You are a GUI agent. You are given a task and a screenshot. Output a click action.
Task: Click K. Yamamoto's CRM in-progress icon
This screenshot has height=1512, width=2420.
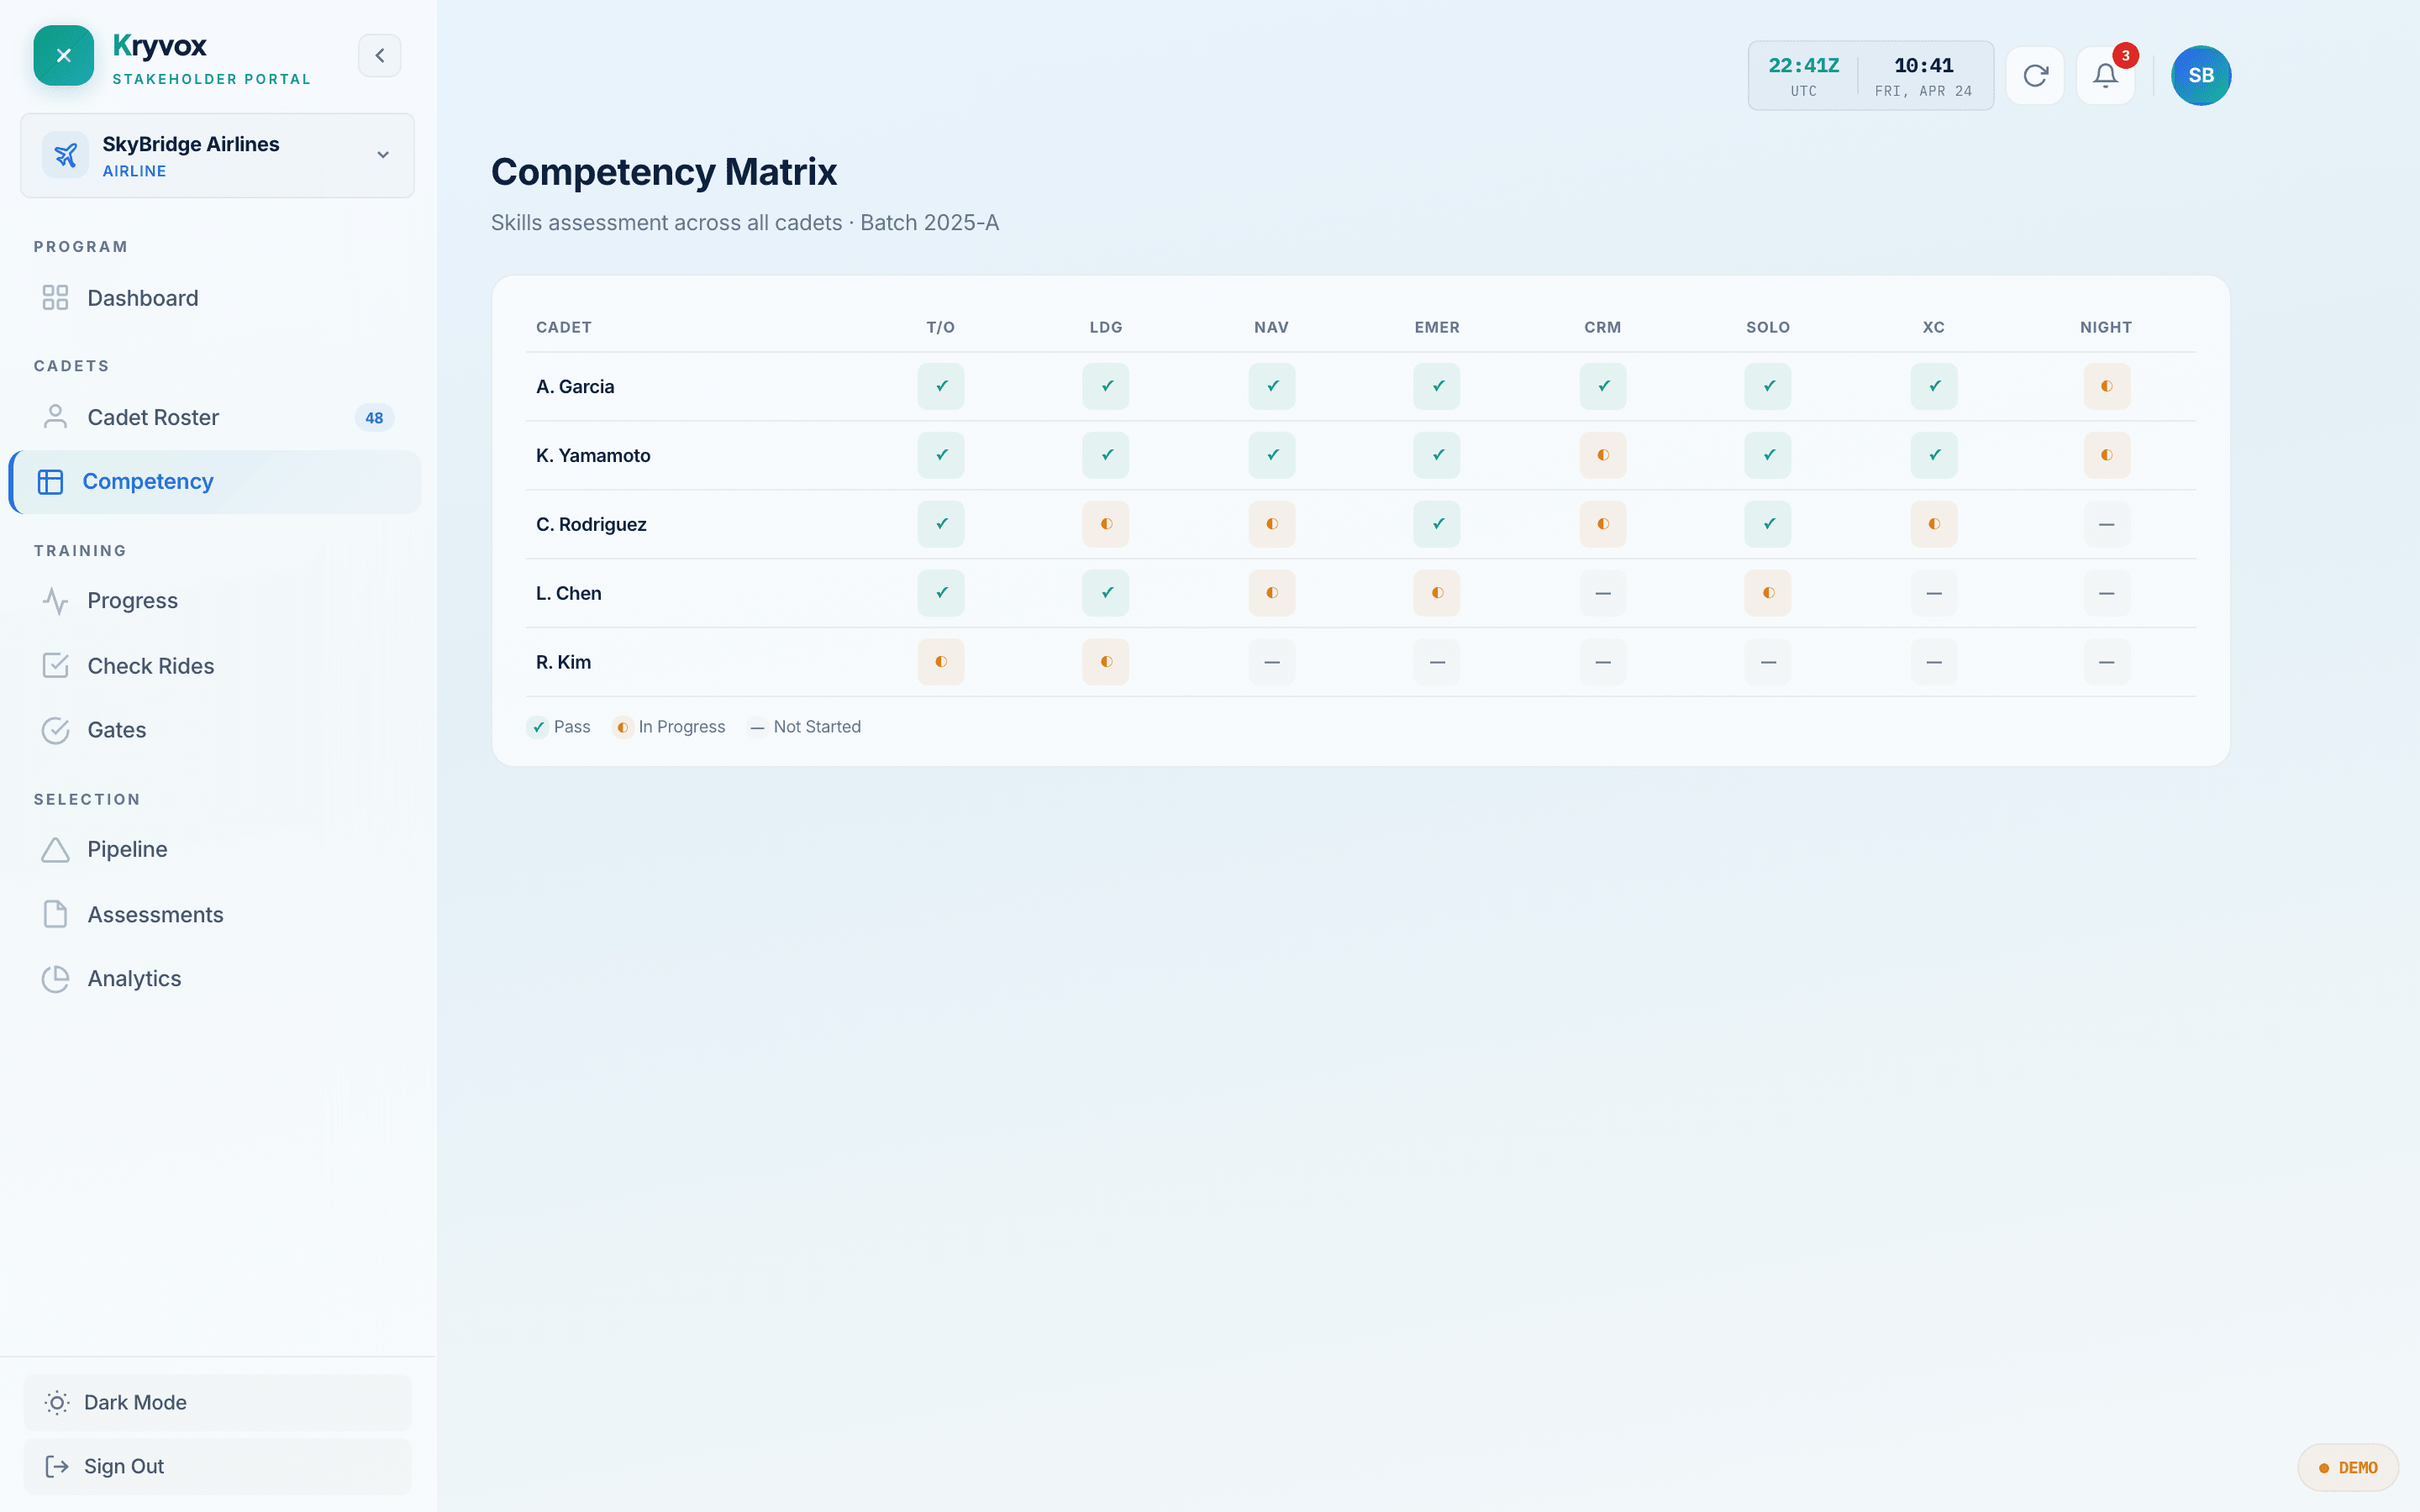point(1603,455)
